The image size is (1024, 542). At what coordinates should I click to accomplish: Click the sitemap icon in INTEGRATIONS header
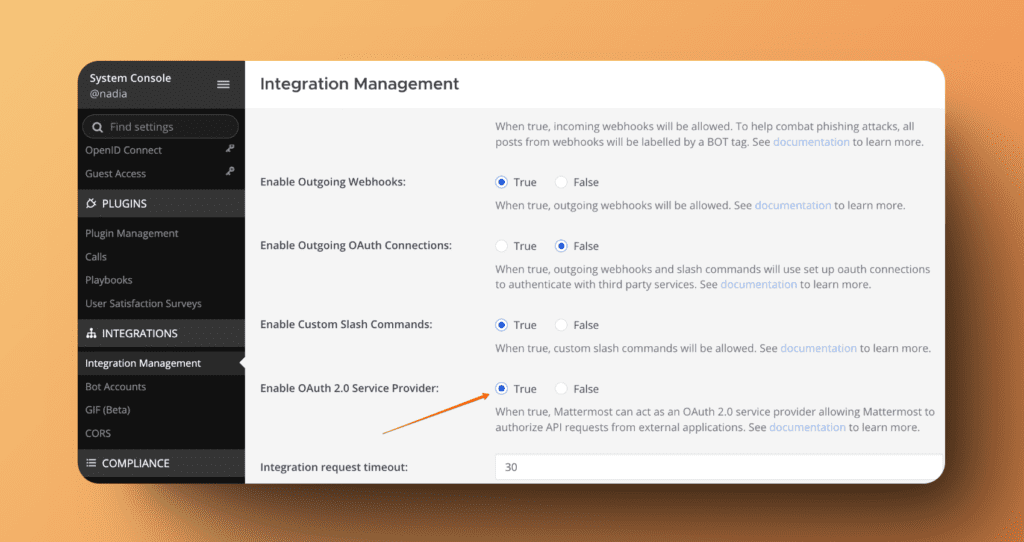coord(92,334)
